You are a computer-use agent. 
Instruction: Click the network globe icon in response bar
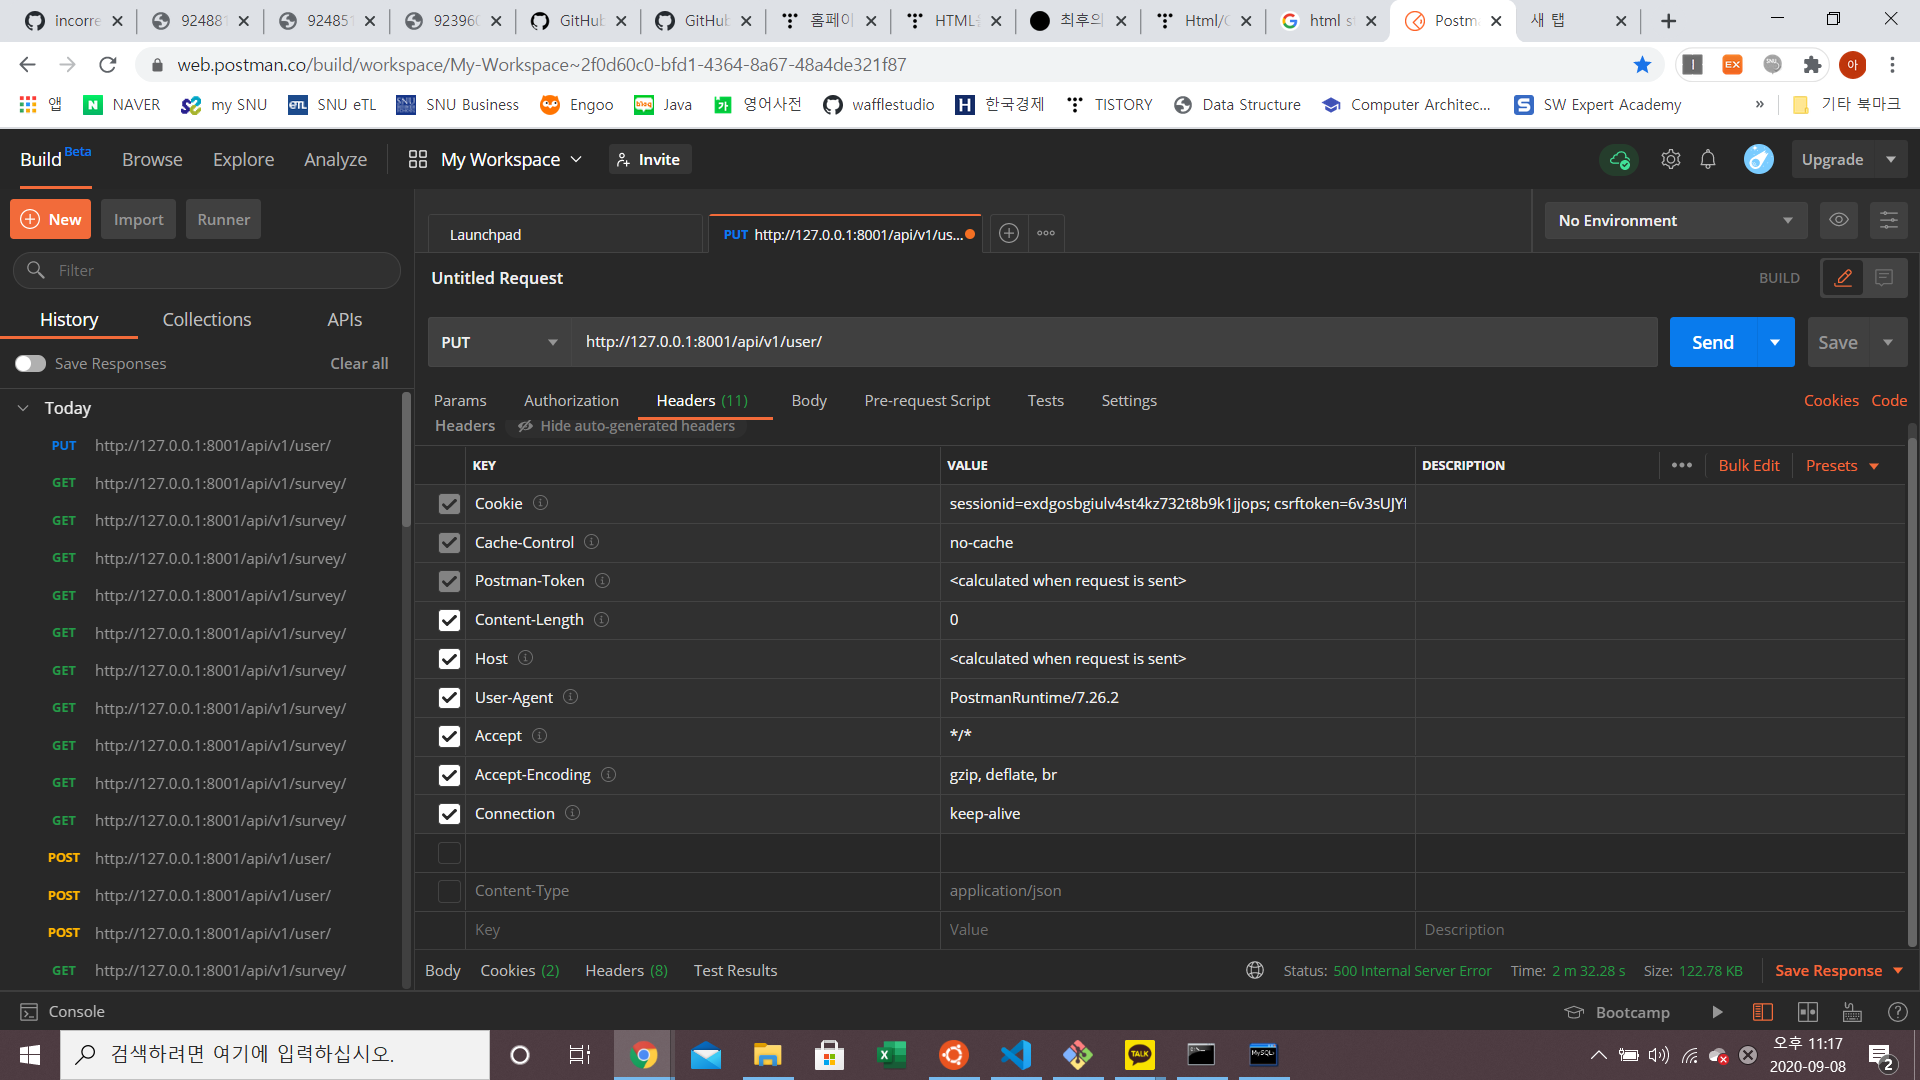pyautogui.click(x=1255, y=970)
